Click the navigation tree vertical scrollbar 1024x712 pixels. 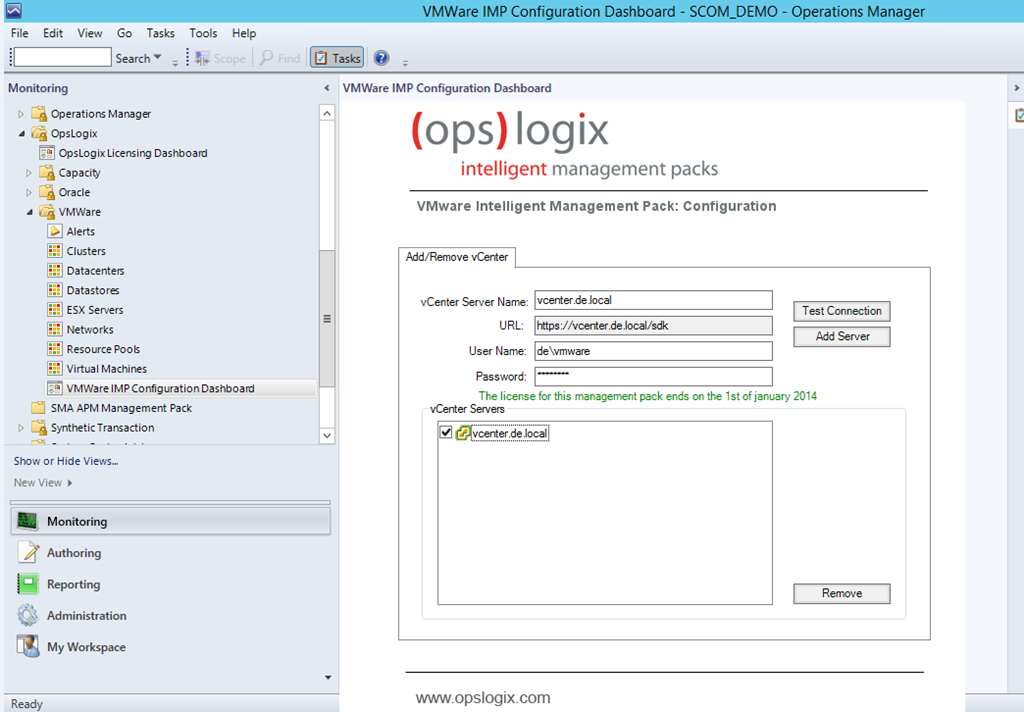pos(326,319)
